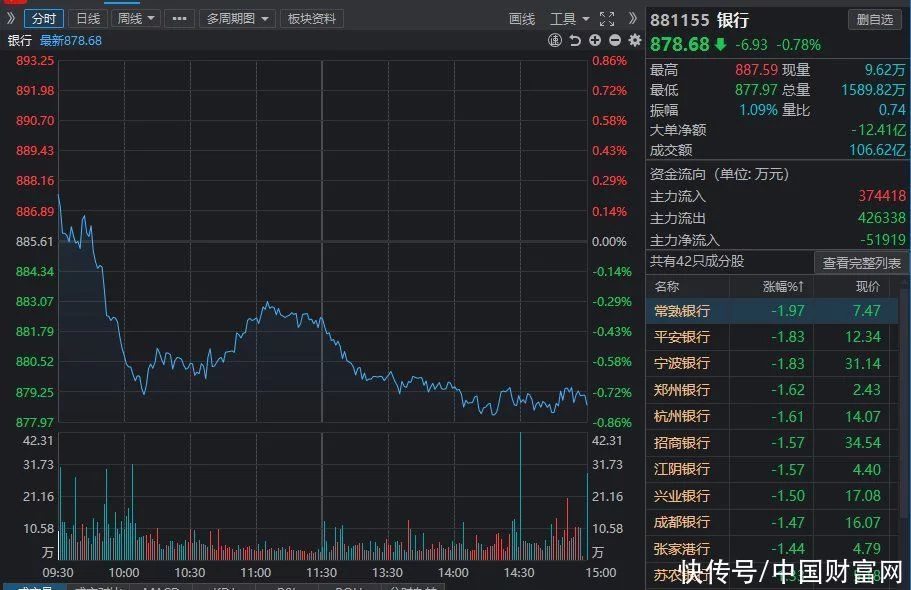Image resolution: width=911 pixels, height=590 pixels.
Task: Sort constituents by 名称 column
Action: coord(666,287)
